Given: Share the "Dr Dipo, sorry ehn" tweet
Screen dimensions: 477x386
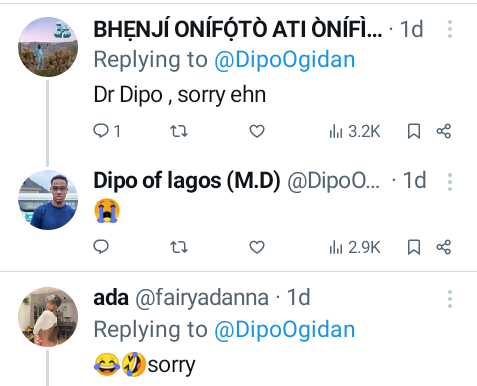Looking at the screenshot, I should [444, 131].
